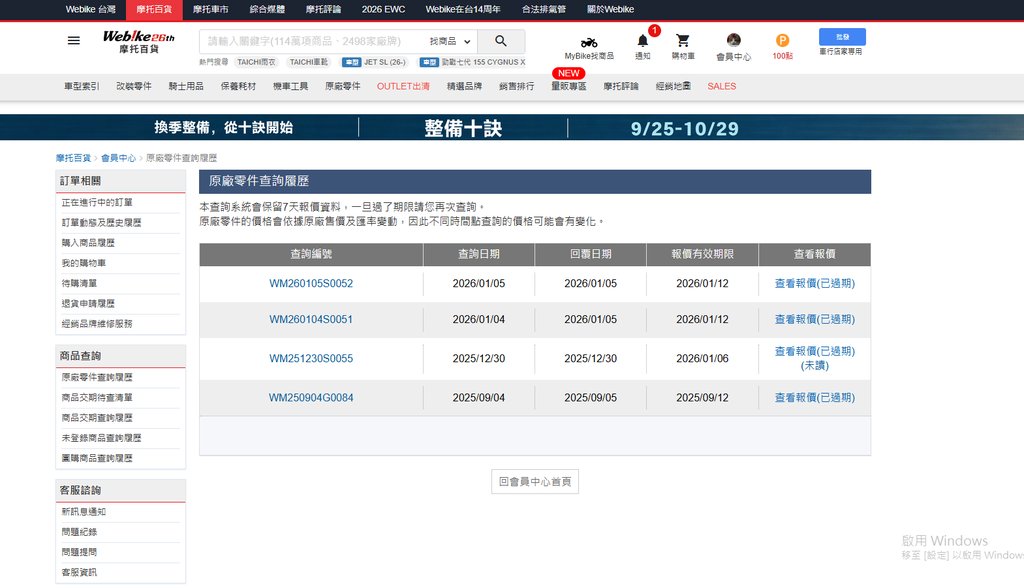The width and height of the screenshot is (1024, 588).
Task: Open 車型索引 navigation menu
Action: (x=82, y=86)
